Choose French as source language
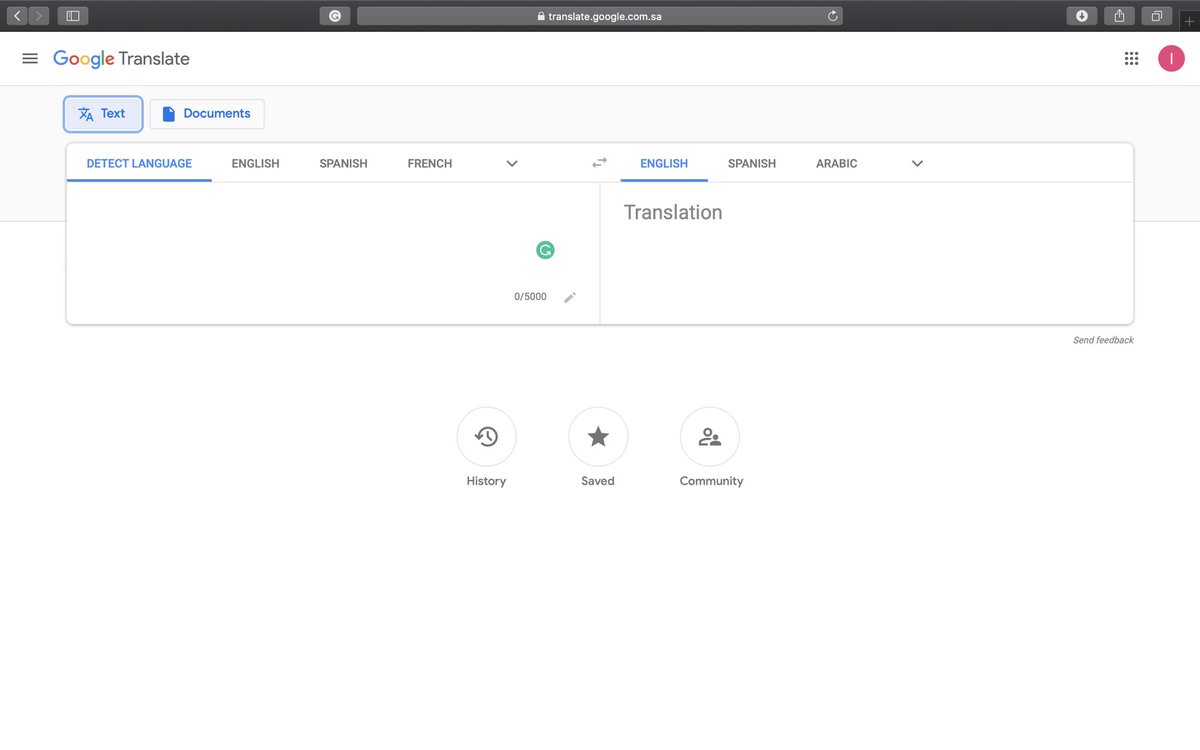 430,163
